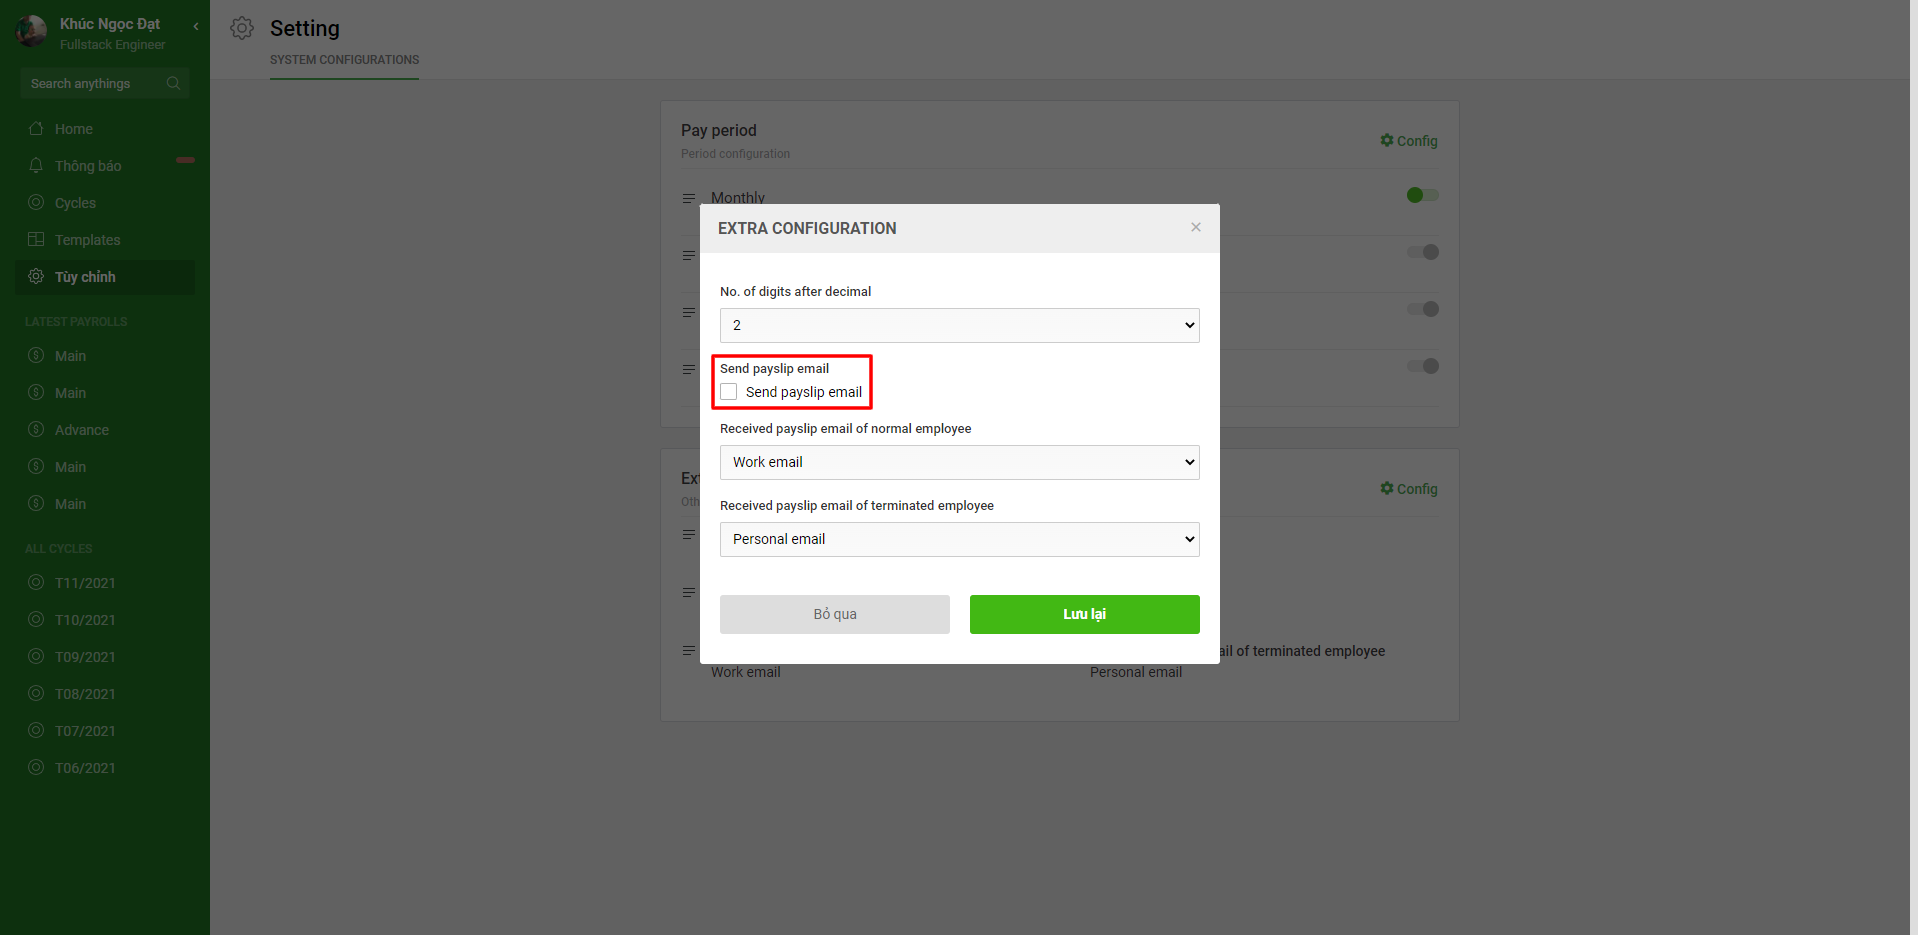Screen dimensions: 1918x935
Task: Click the user avatar picture
Action: click(31, 31)
